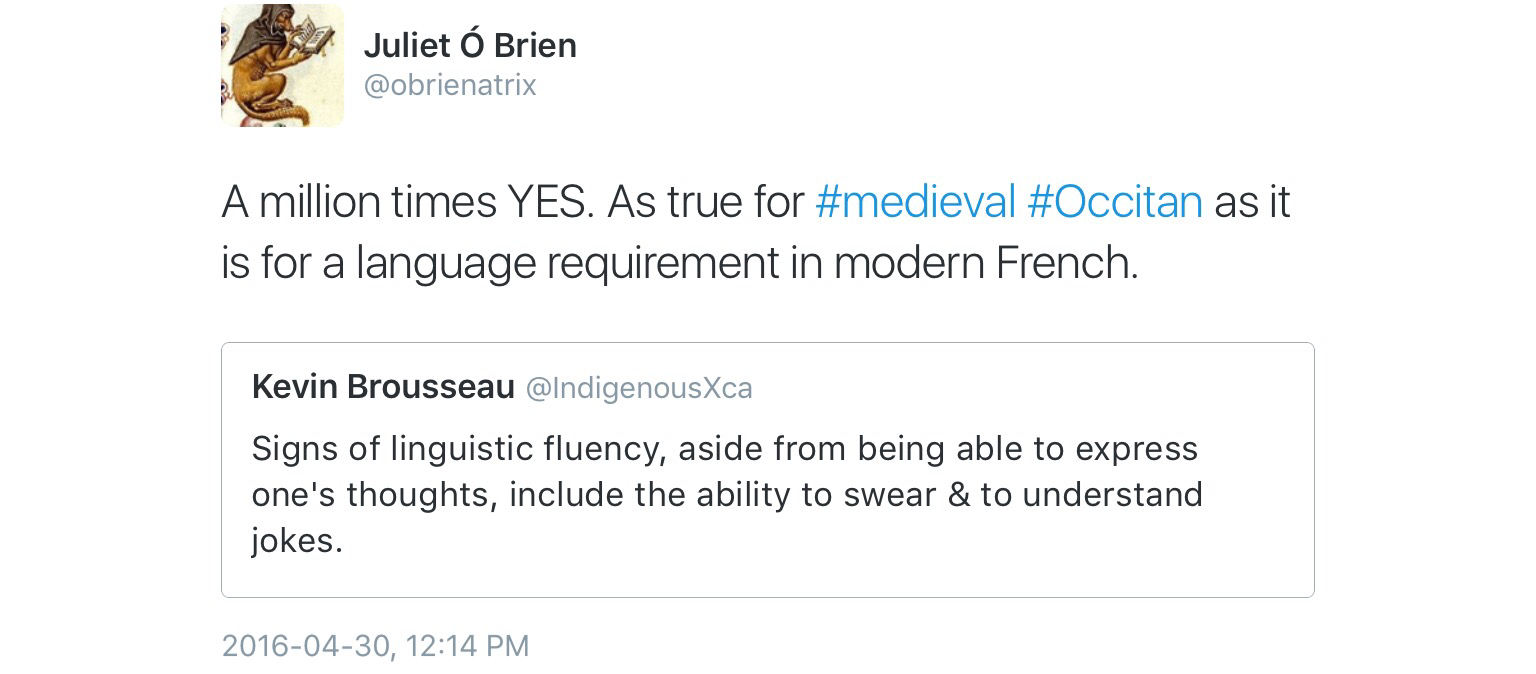1536x674 pixels.
Task: Click the time "12:14 PM"
Action: point(468,646)
